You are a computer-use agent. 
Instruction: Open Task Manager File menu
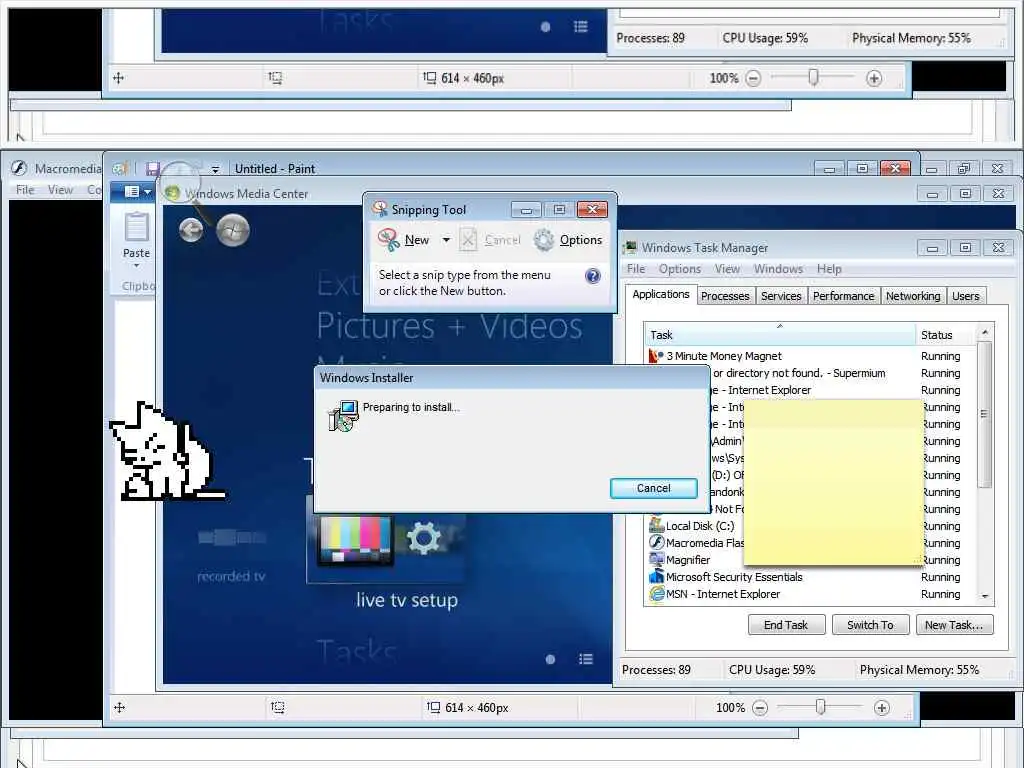(x=635, y=268)
